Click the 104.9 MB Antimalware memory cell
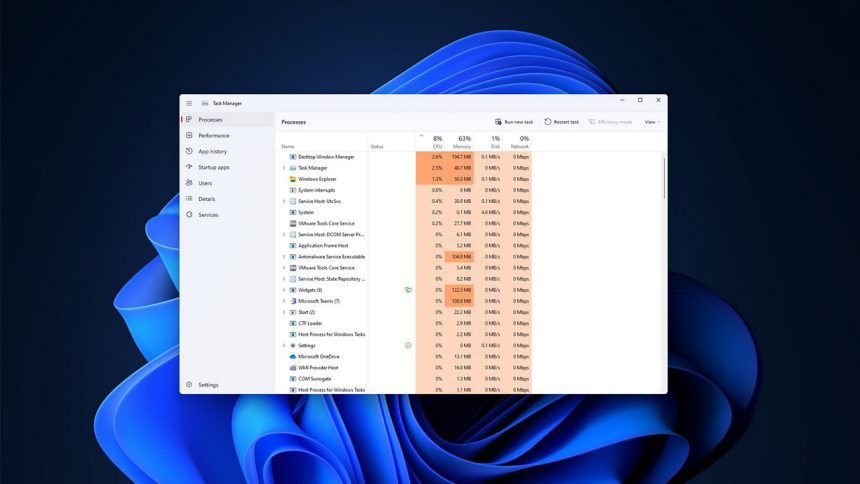The height and width of the screenshot is (484, 860). tap(459, 257)
